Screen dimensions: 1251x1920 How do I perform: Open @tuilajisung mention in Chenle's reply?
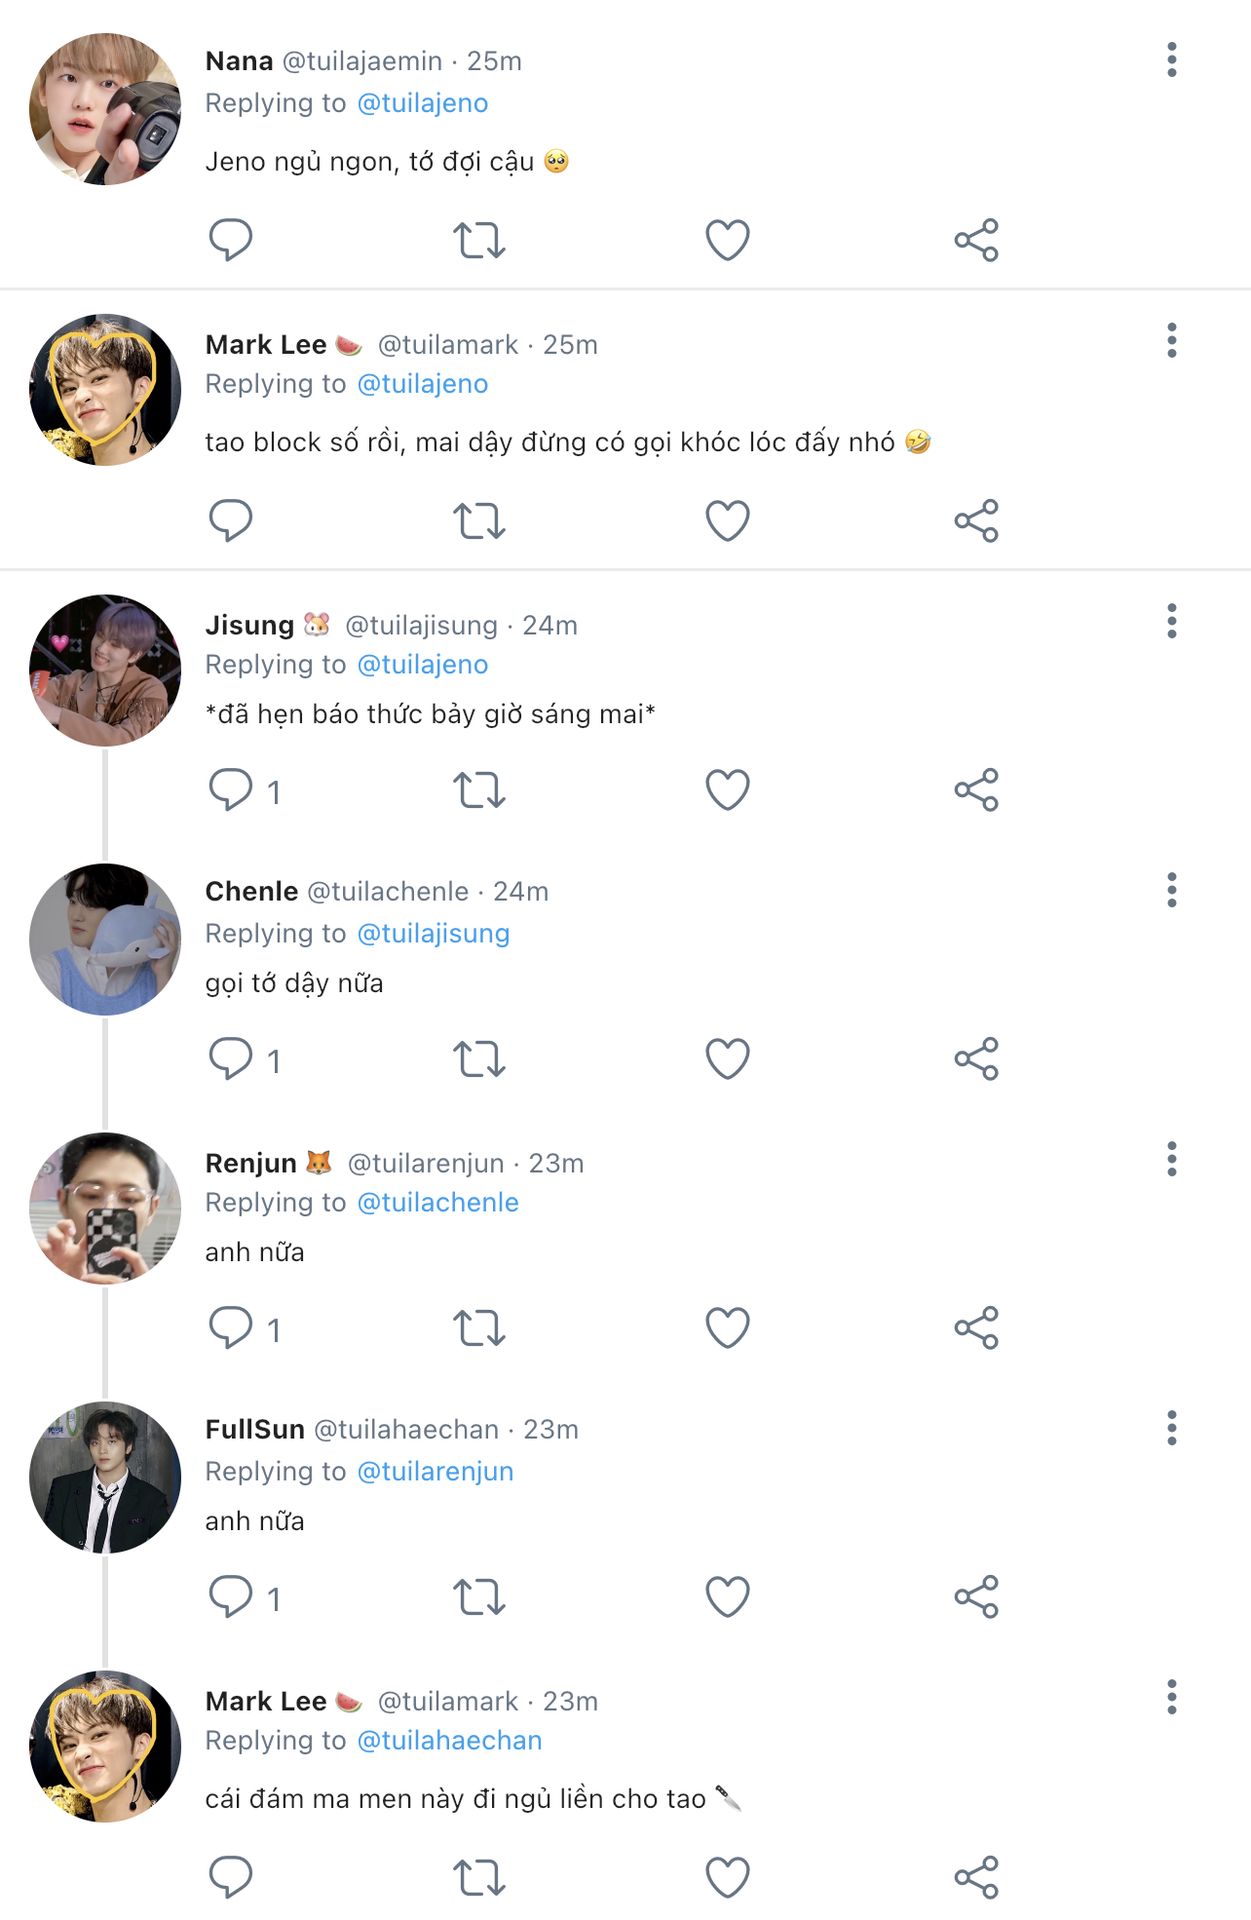(433, 933)
